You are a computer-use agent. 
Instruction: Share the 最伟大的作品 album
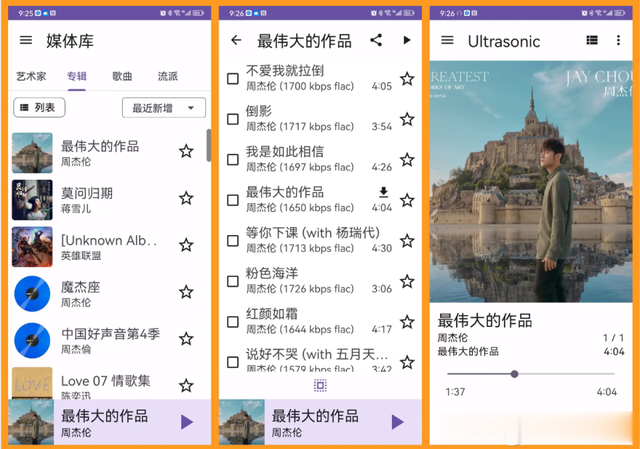click(x=376, y=40)
